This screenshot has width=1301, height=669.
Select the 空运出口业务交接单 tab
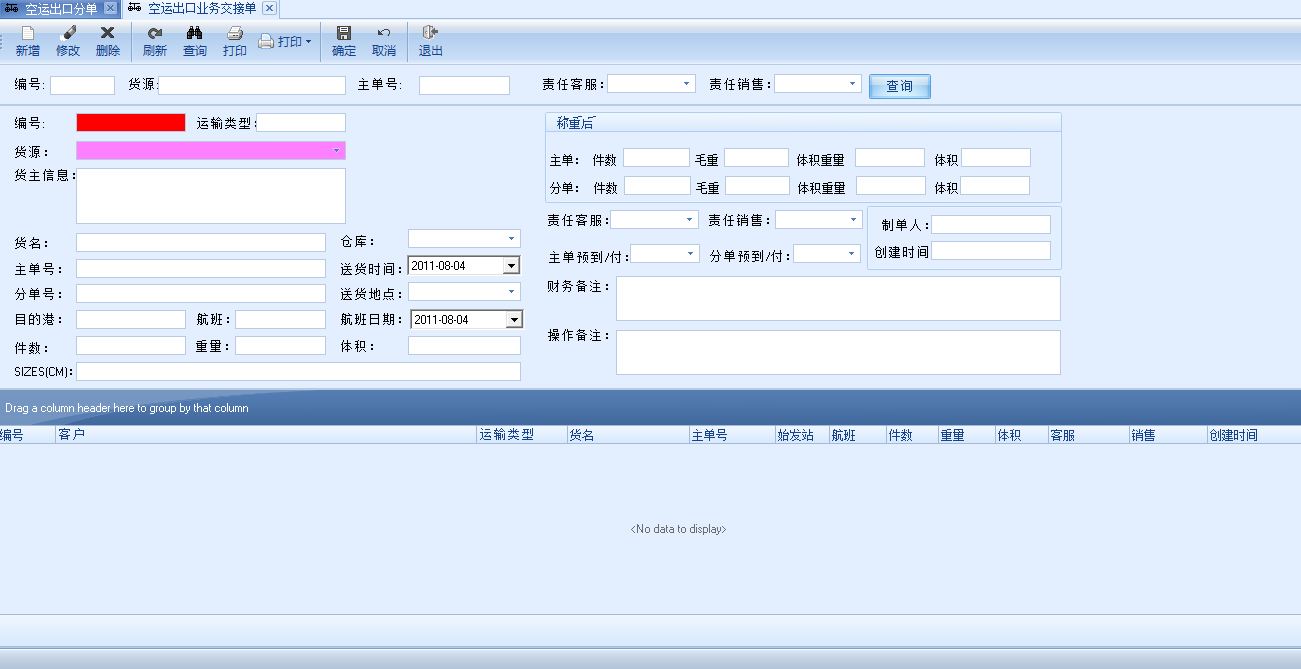[x=201, y=9]
